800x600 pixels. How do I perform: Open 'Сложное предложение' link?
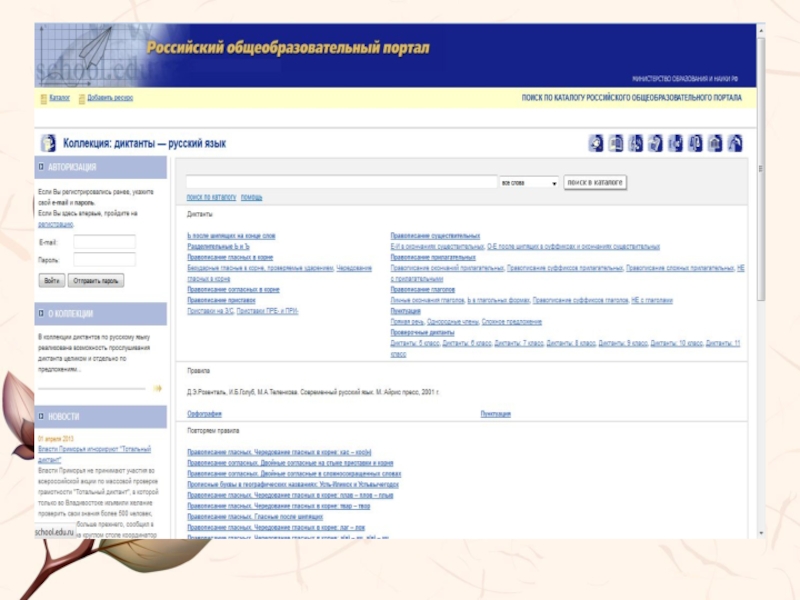coord(512,321)
